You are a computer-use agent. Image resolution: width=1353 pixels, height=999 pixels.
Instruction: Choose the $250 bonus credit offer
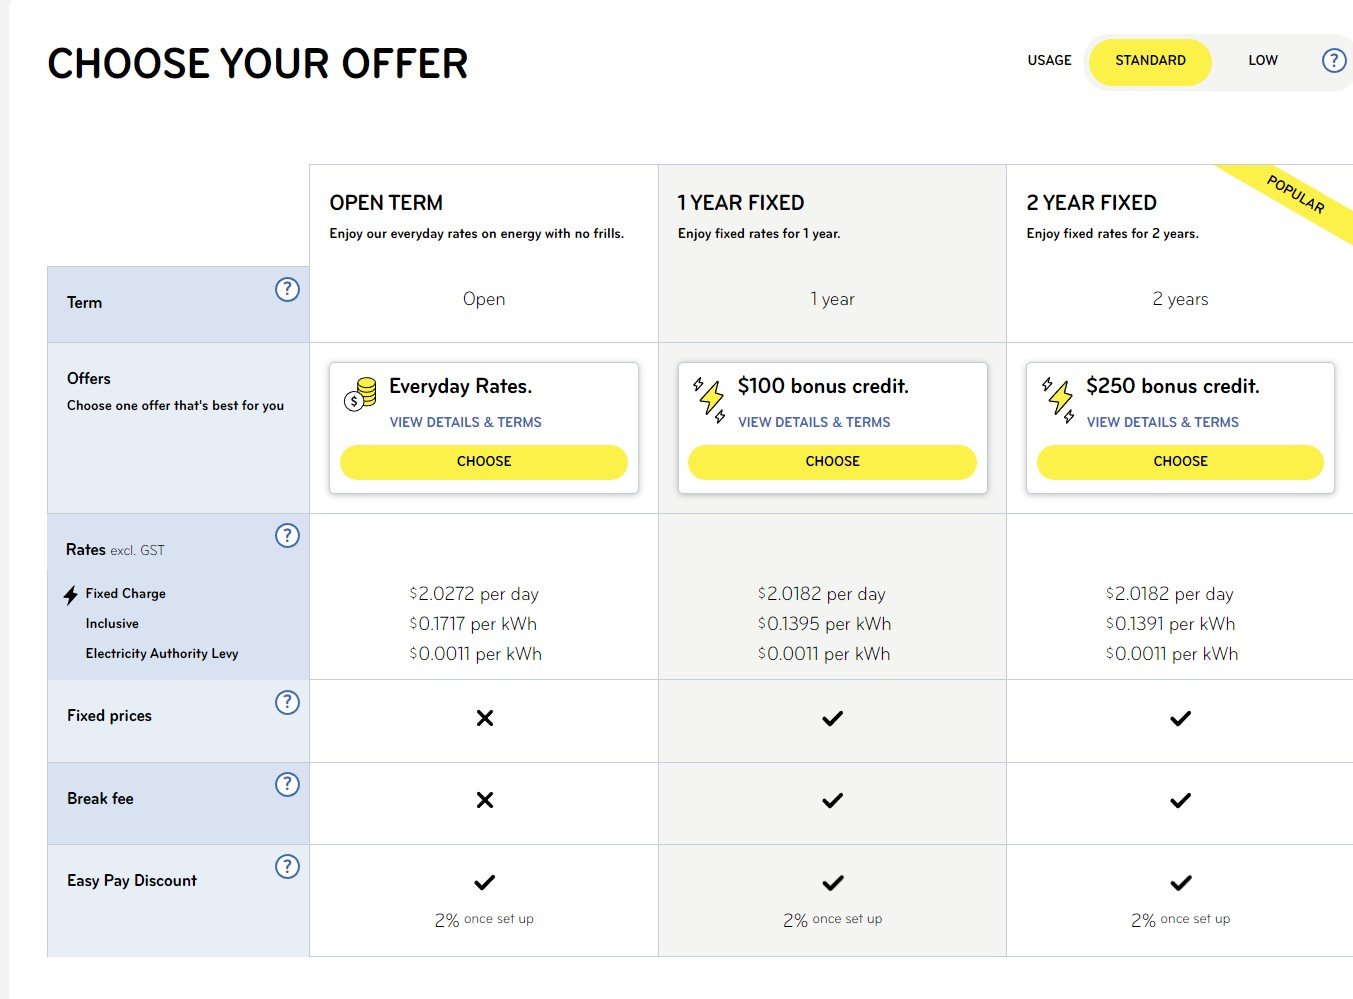[1180, 462]
